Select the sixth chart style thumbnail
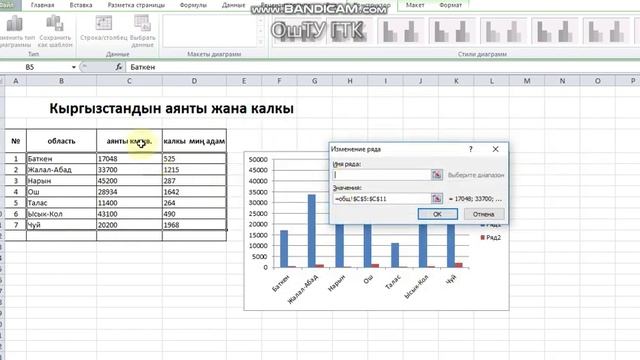 [x=555, y=31]
